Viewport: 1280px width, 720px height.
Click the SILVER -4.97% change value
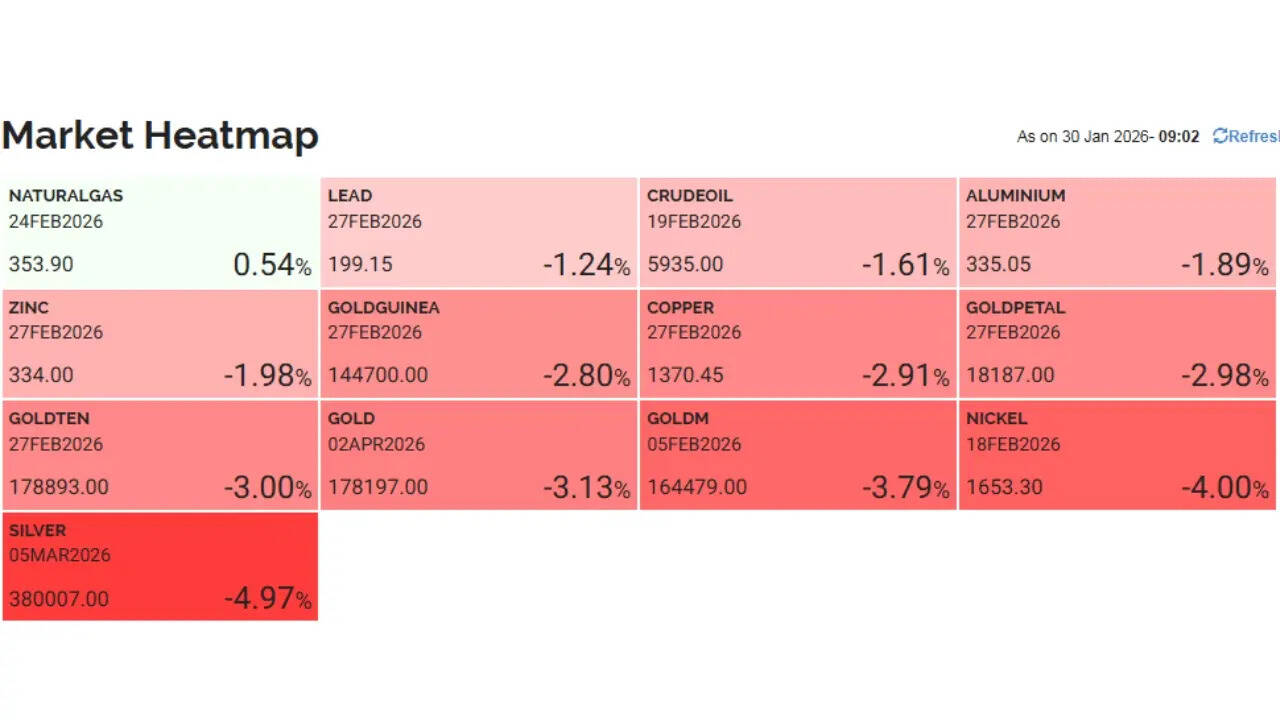pyautogui.click(x=267, y=598)
